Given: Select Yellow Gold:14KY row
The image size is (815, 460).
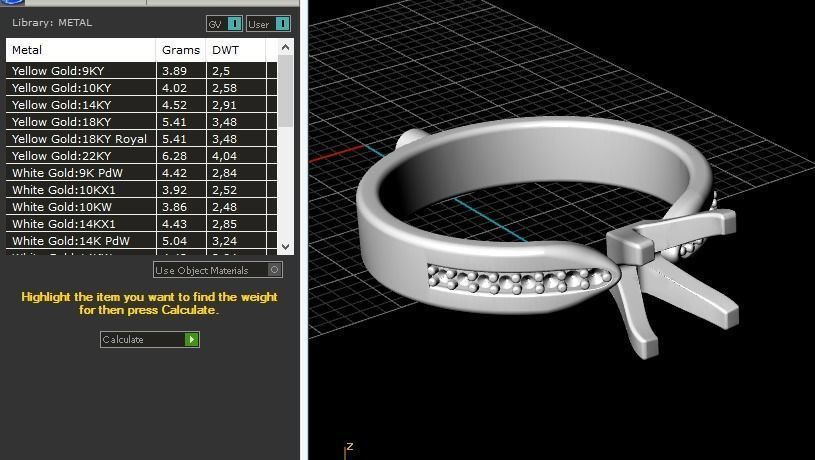Looking at the screenshot, I should (141, 105).
